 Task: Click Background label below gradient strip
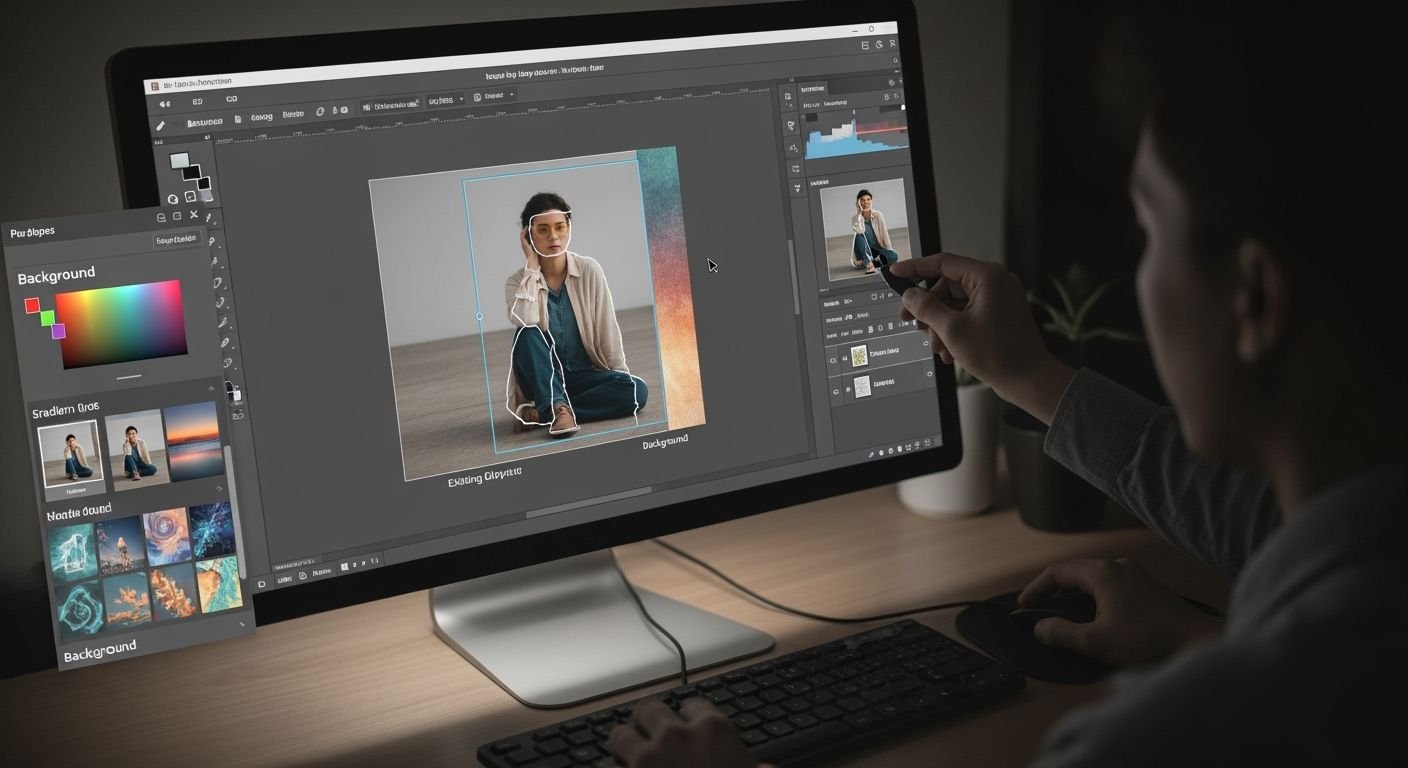(x=665, y=442)
